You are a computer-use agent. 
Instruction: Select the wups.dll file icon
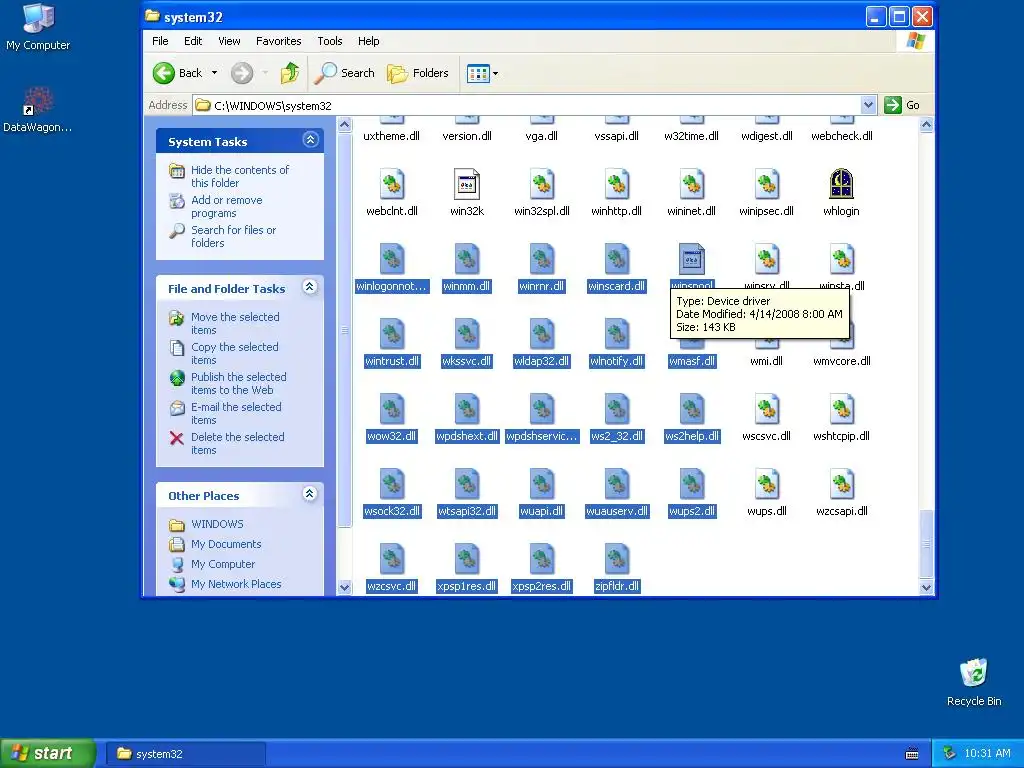tap(767, 485)
